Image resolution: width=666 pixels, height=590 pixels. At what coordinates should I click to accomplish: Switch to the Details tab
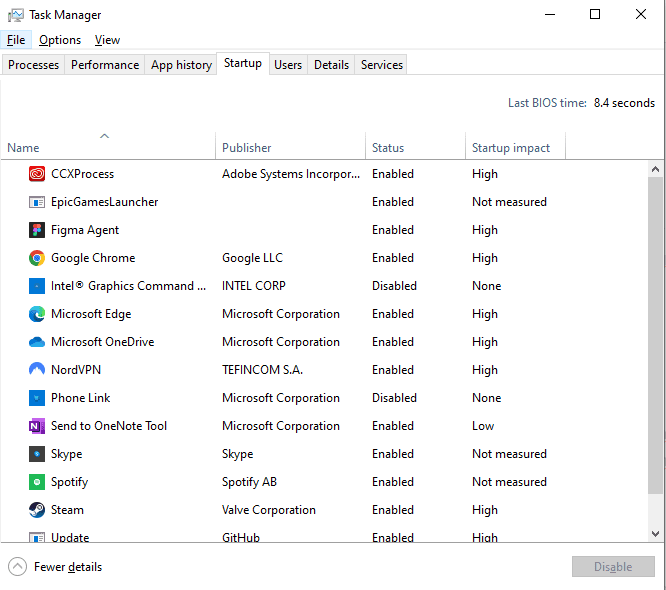(331, 65)
